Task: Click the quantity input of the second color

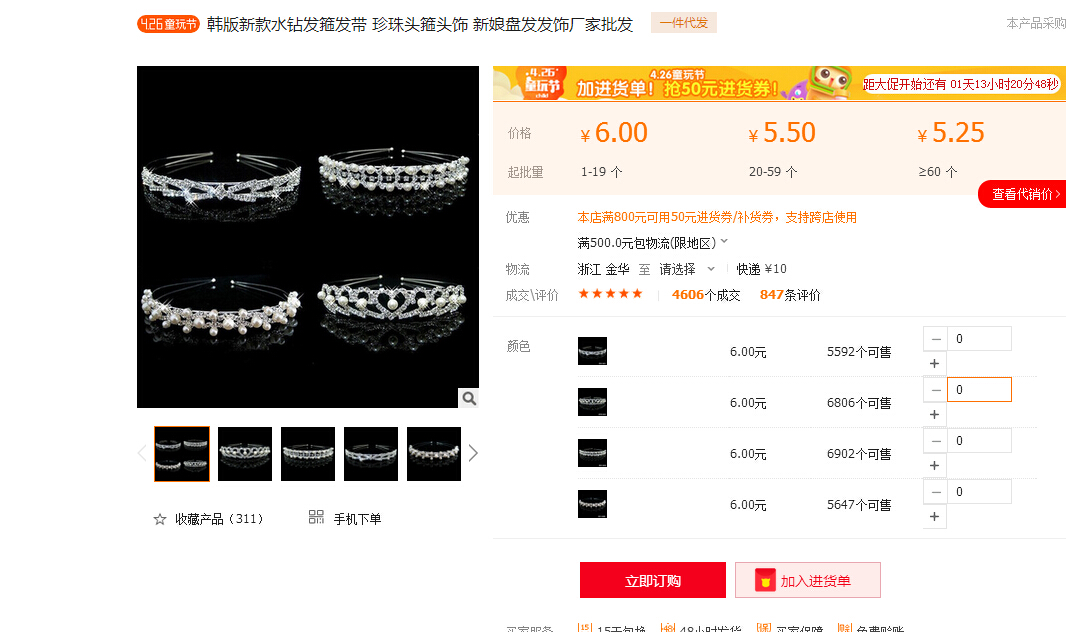Action: pyautogui.click(x=979, y=390)
